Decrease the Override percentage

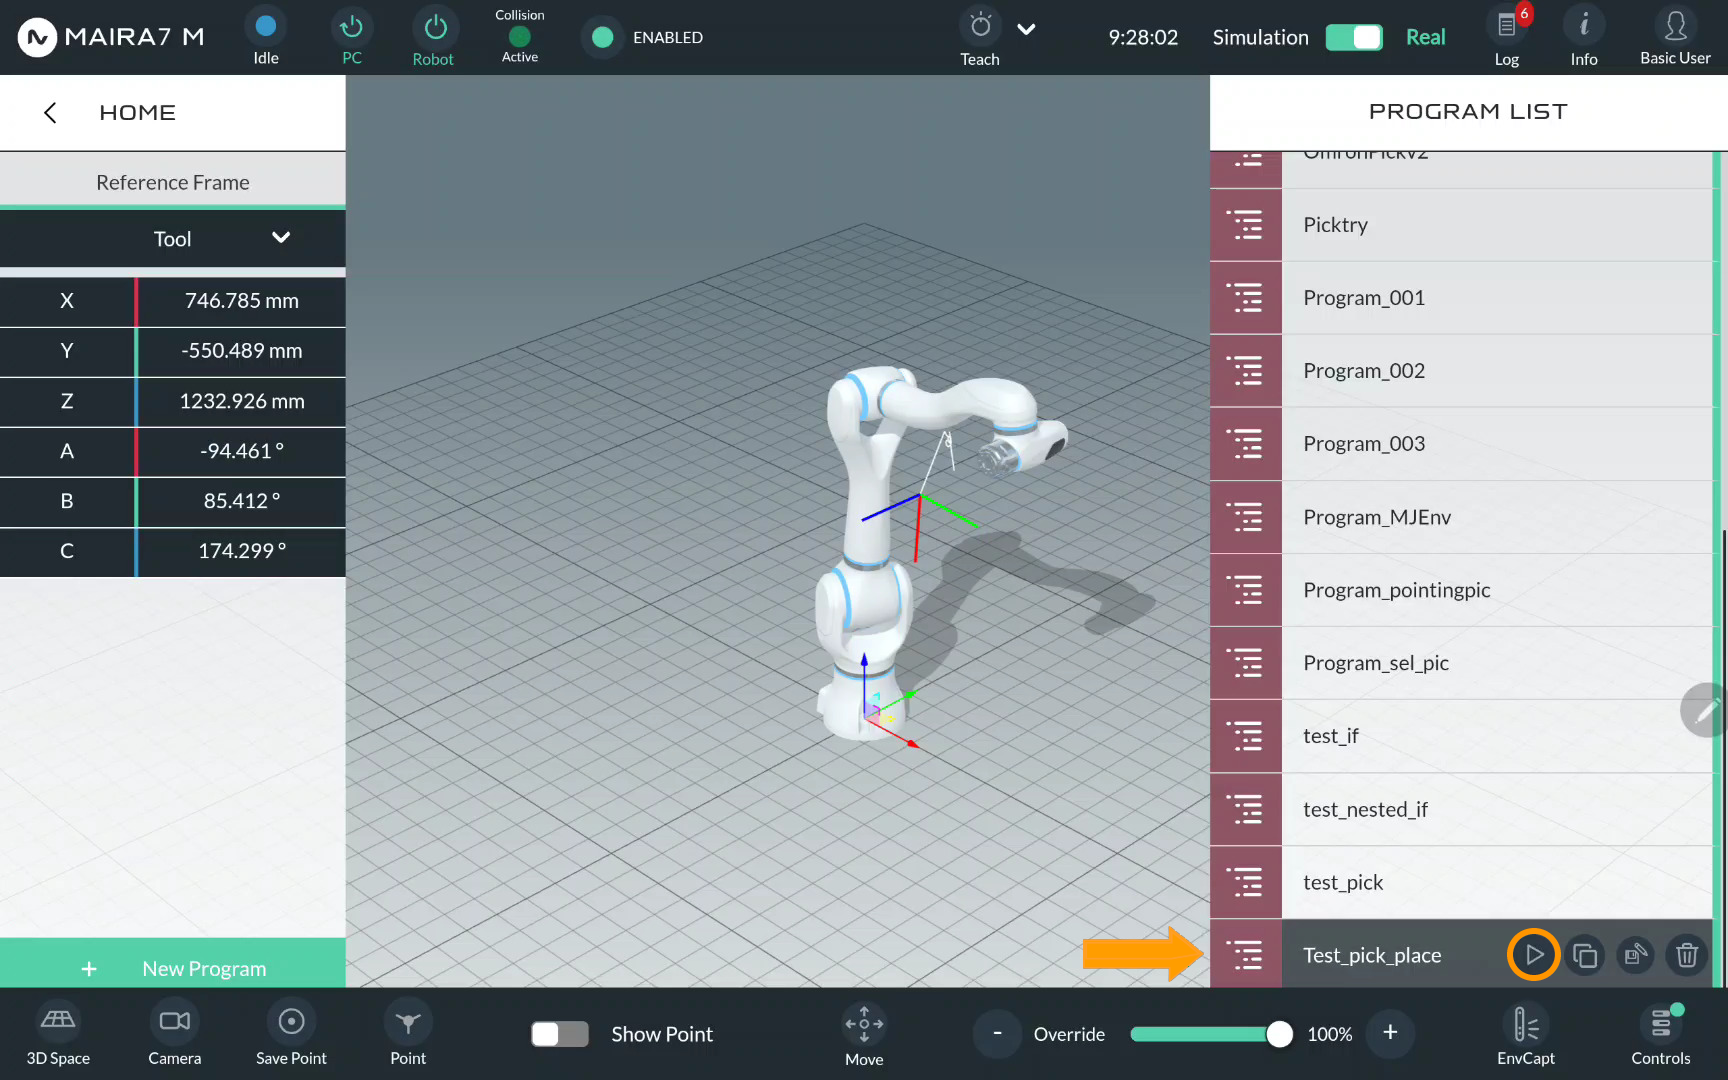[997, 1033]
